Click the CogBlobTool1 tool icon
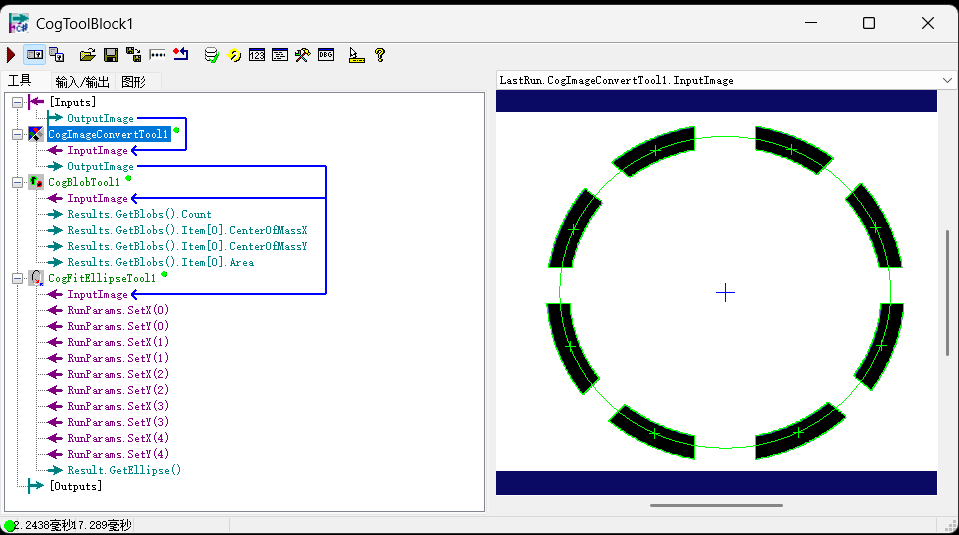This screenshot has height=535, width=959. pos(36,182)
